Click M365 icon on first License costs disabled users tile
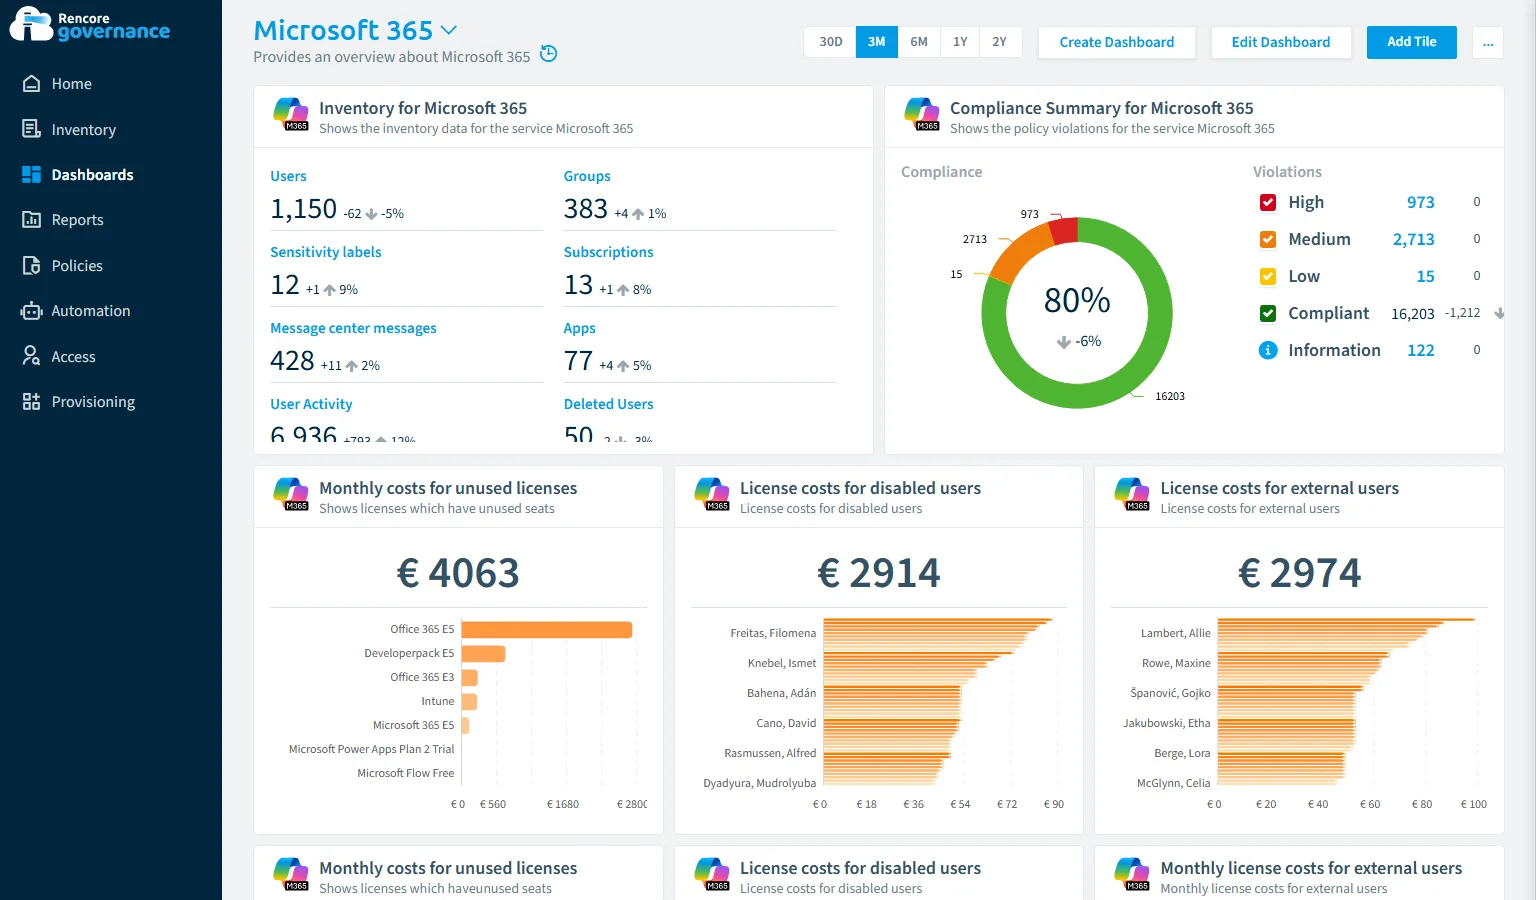The height and width of the screenshot is (900, 1536). (x=712, y=494)
